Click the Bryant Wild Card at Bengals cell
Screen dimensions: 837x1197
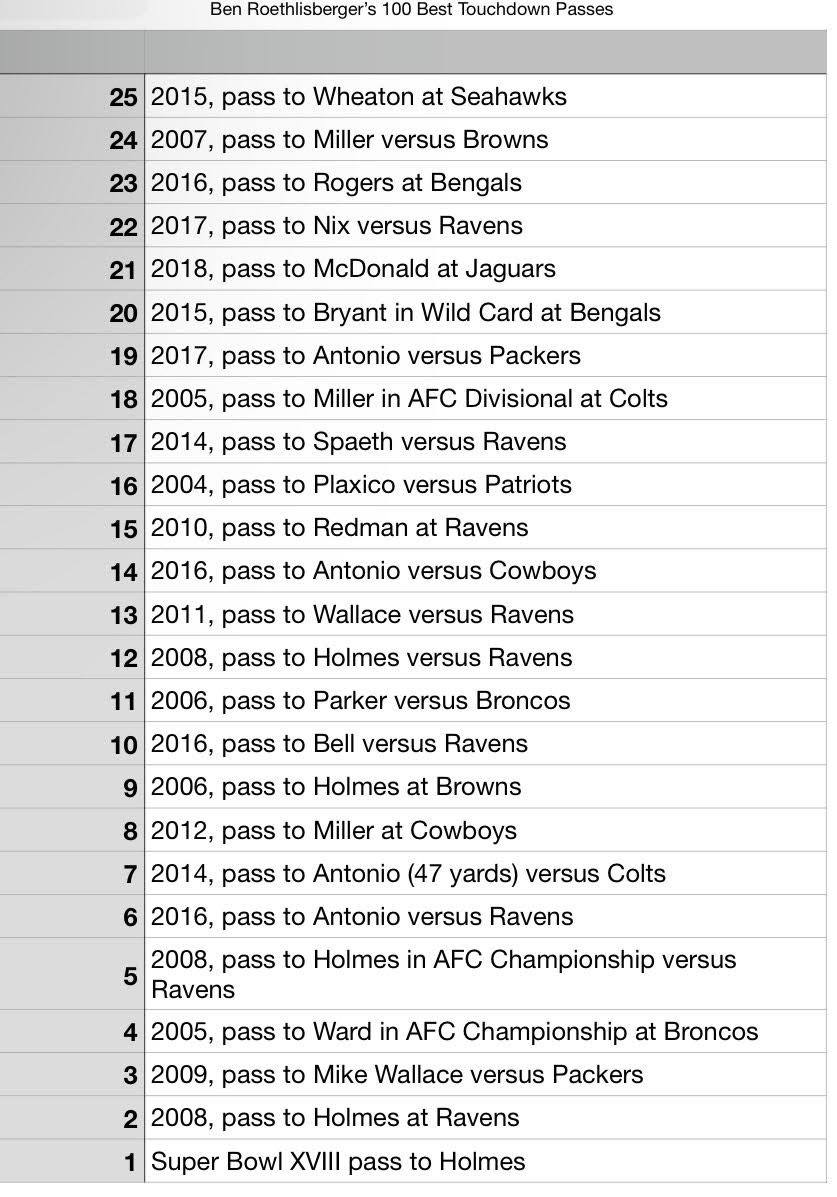click(485, 312)
